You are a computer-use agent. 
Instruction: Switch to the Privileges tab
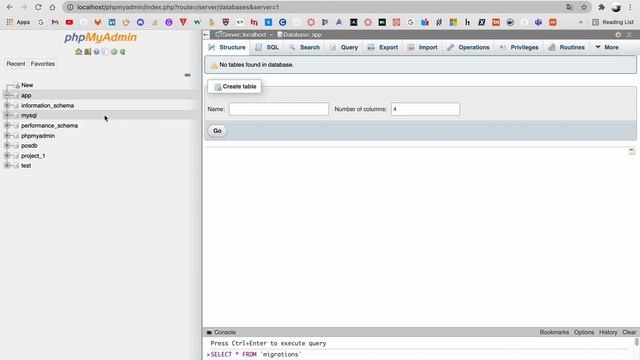pyautogui.click(x=519, y=47)
